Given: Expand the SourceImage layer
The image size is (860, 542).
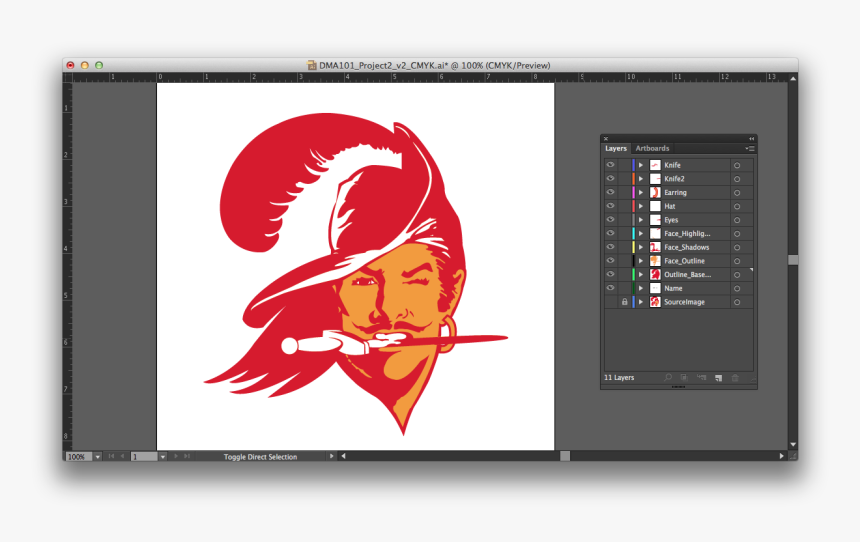Looking at the screenshot, I should coord(641,302).
